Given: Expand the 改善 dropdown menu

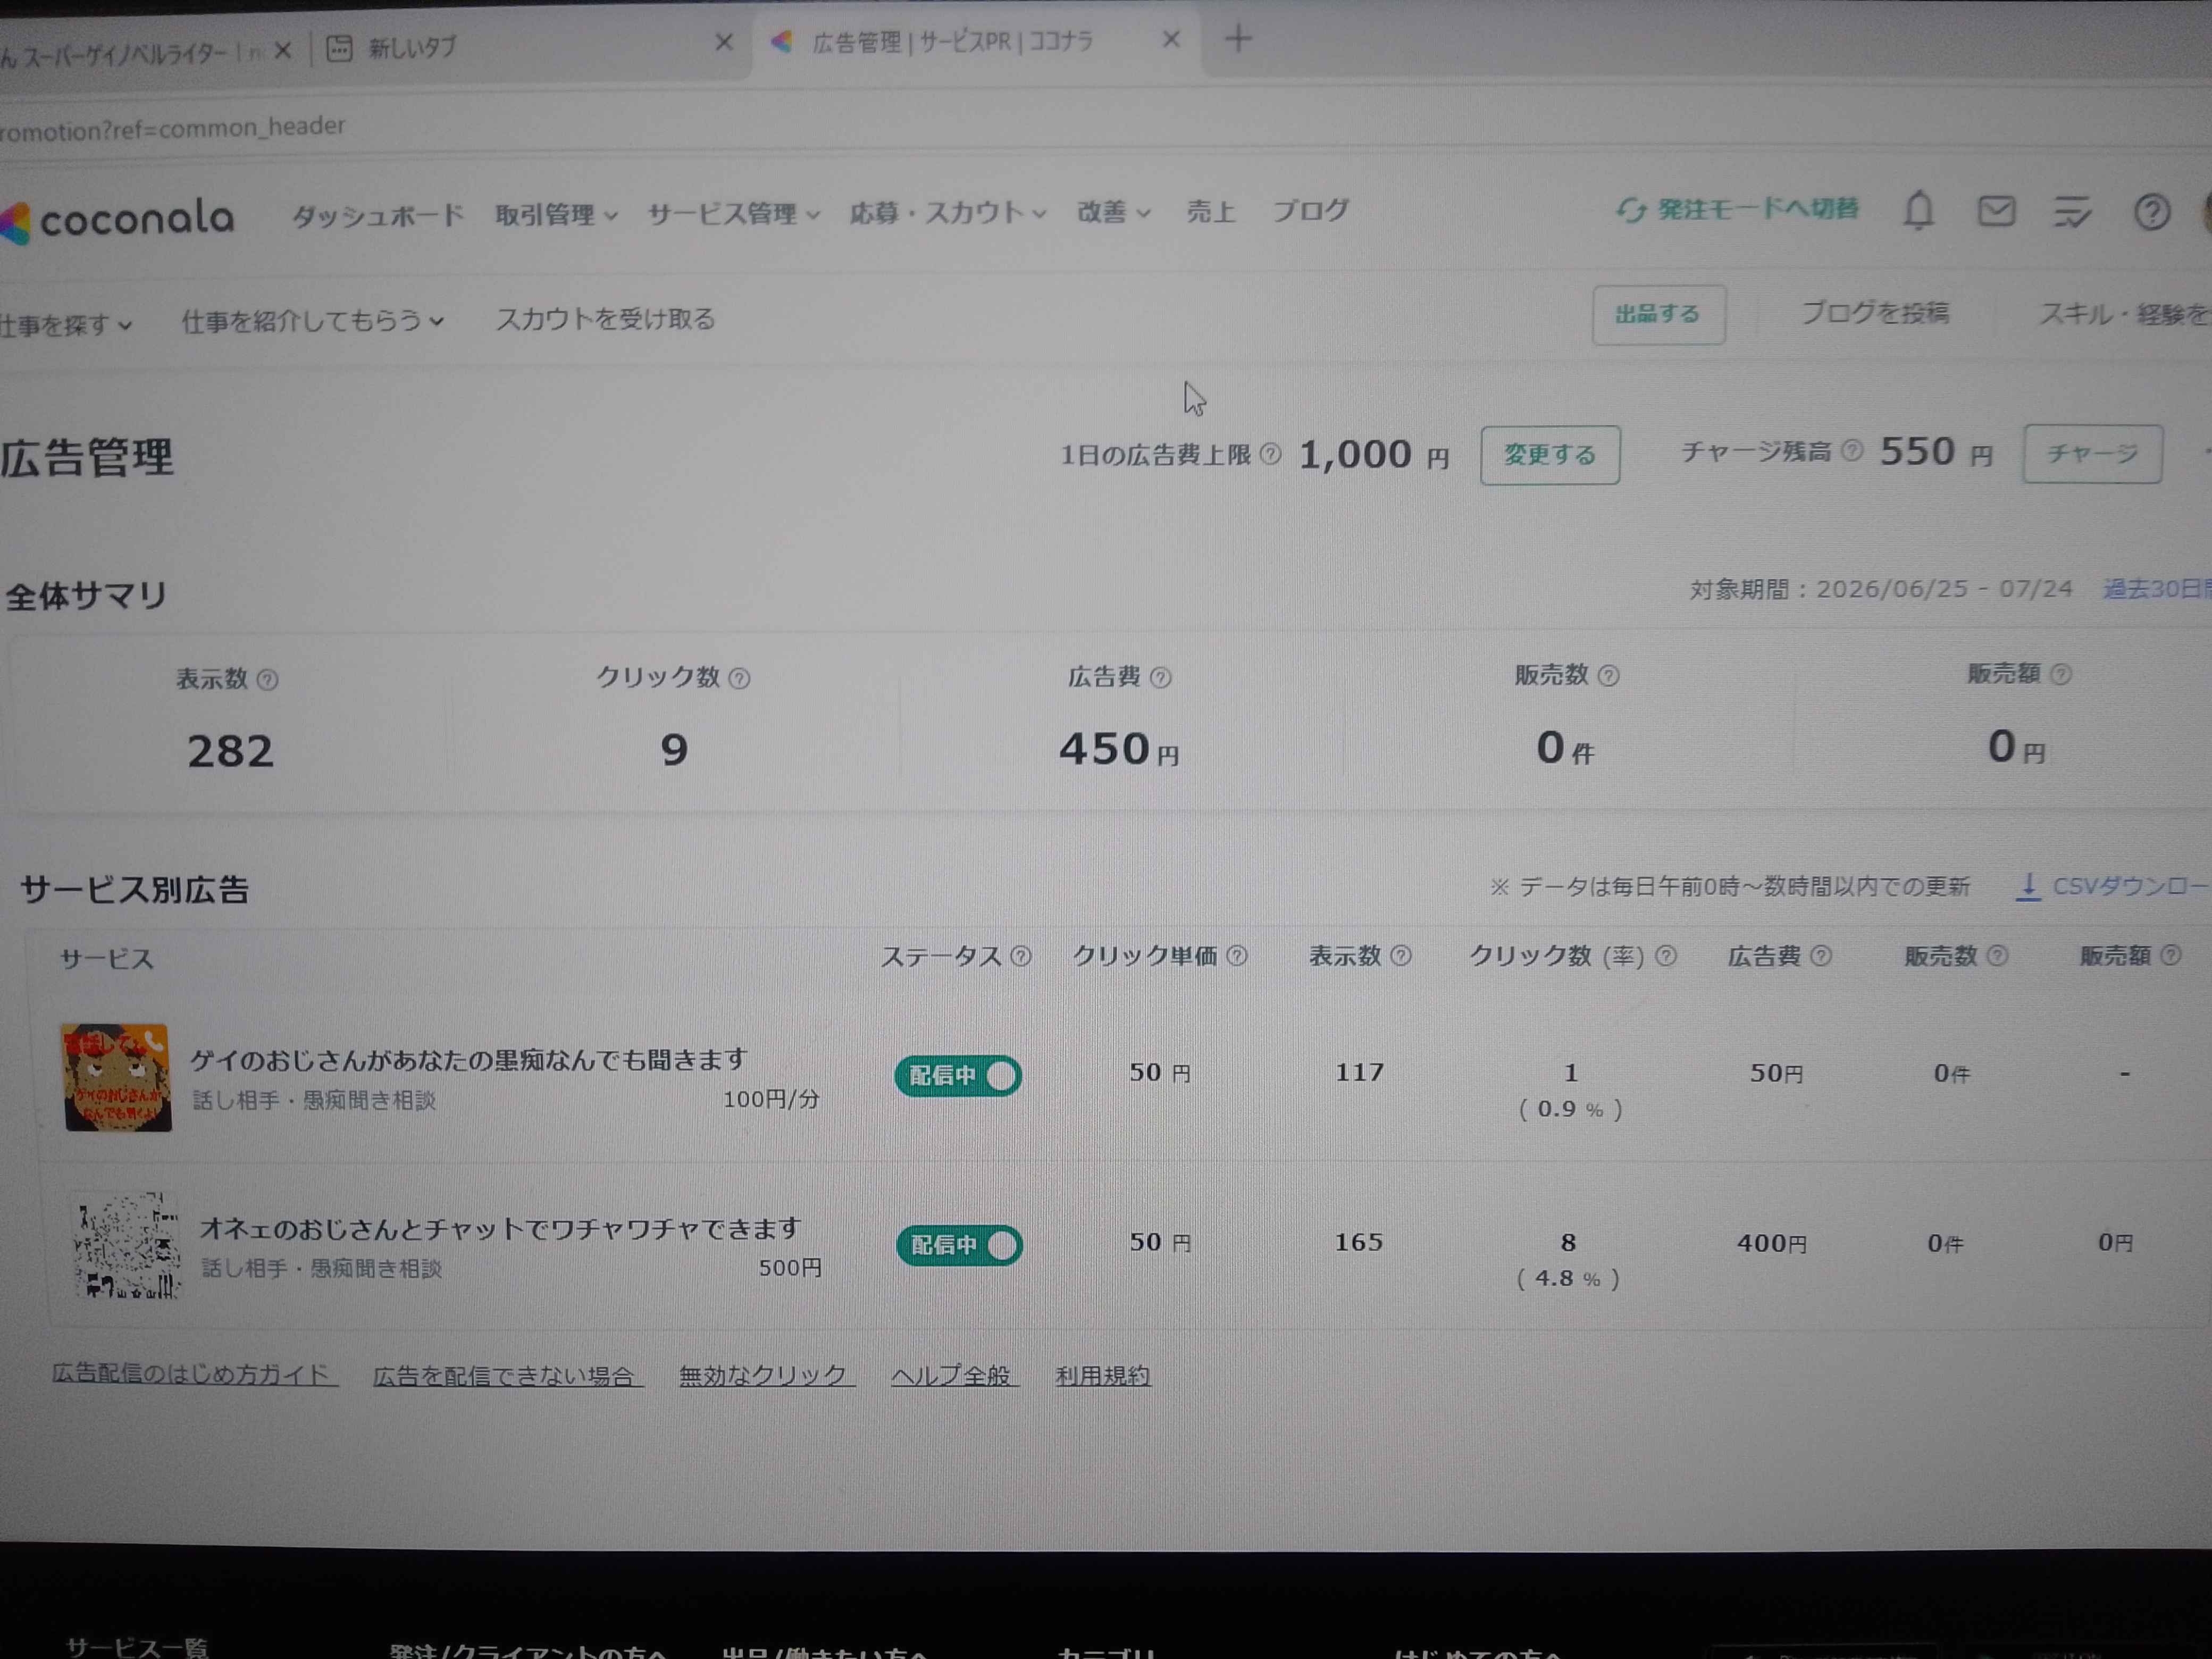Looking at the screenshot, I should point(1113,212).
